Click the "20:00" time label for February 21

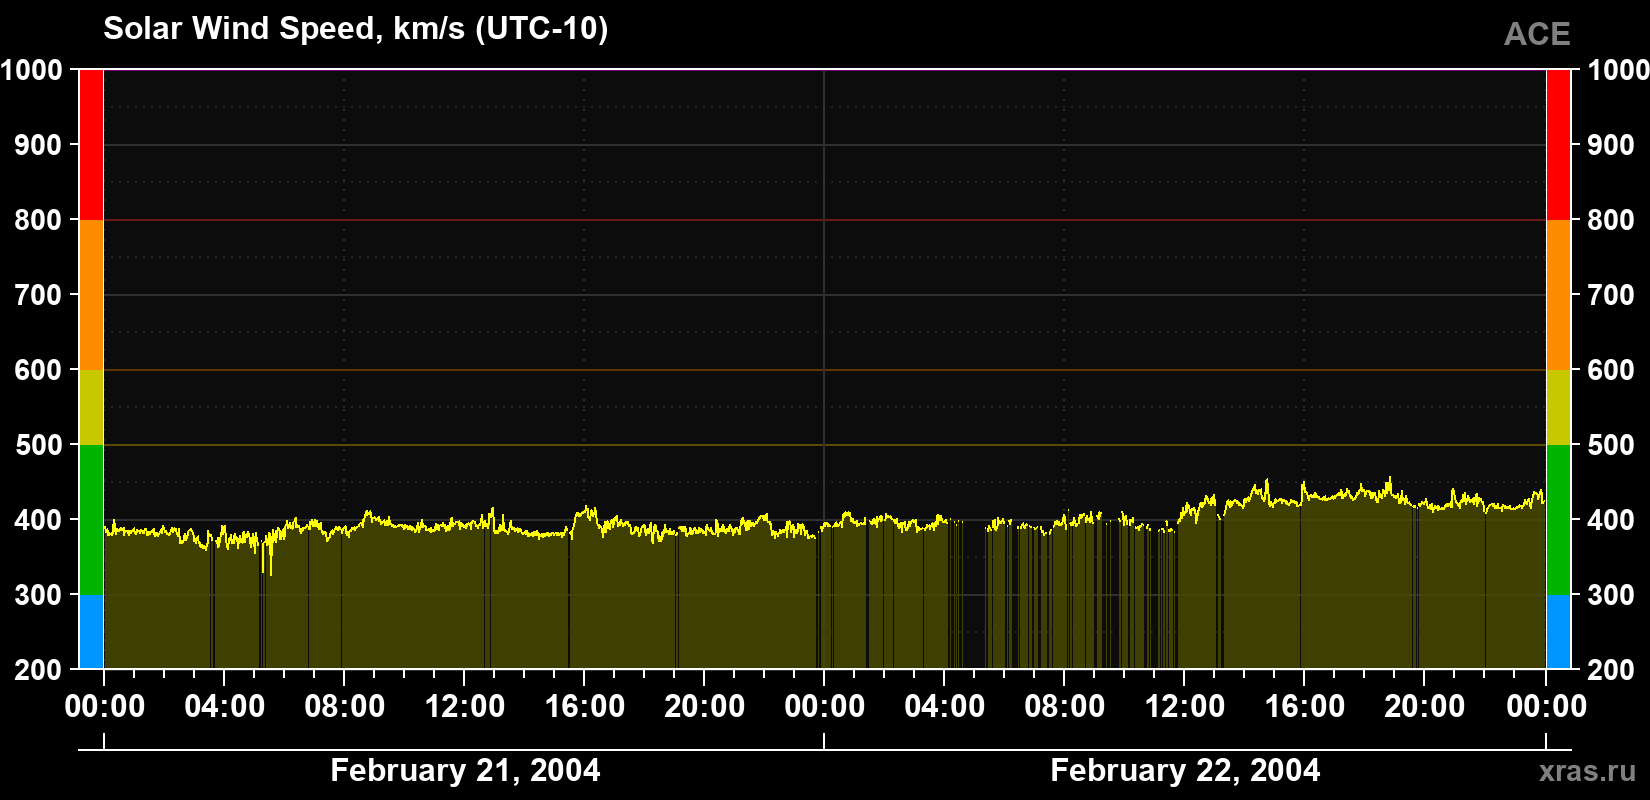coord(705,707)
